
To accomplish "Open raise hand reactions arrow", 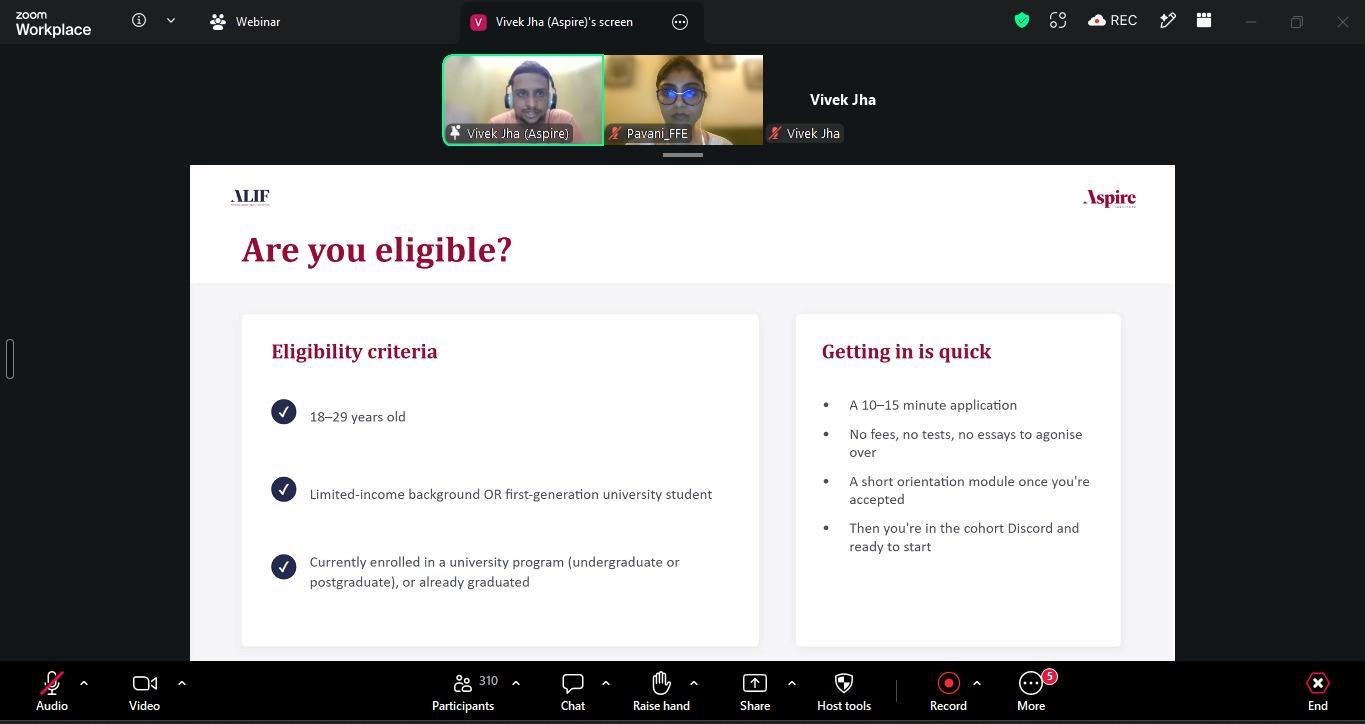I will (694, 683).
